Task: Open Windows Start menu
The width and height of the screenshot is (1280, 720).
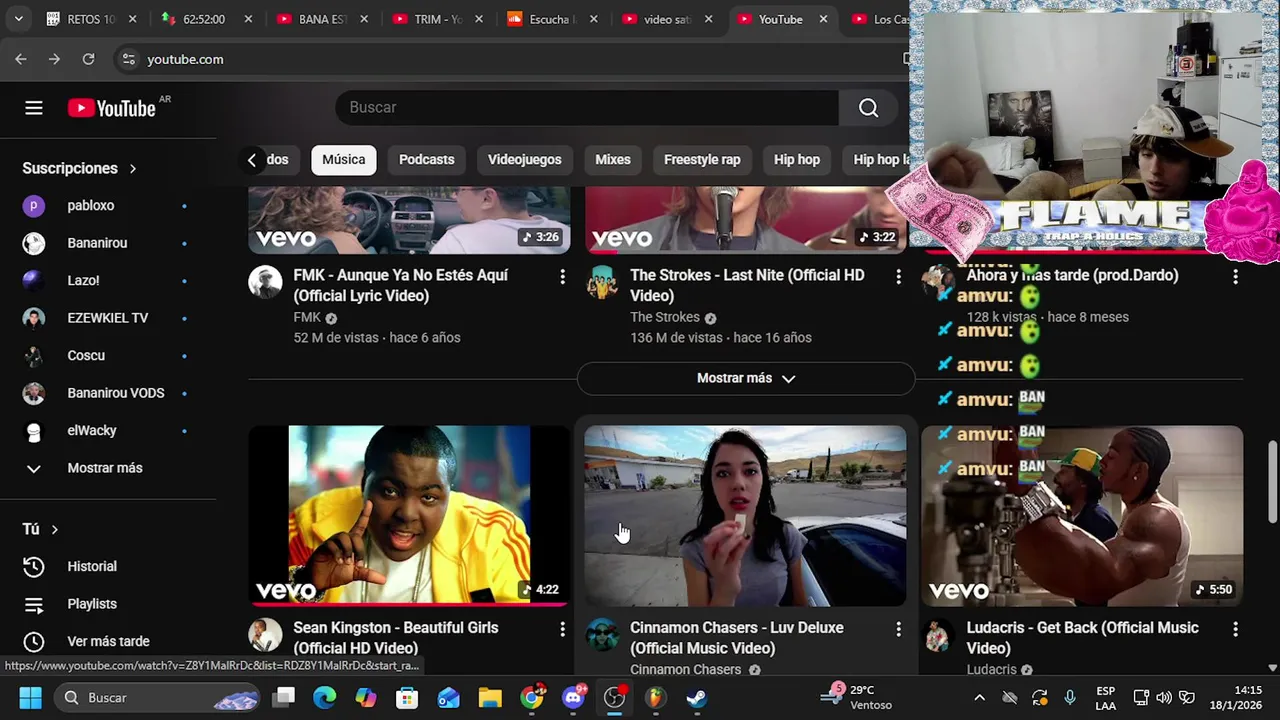Action: pos(30,698)
